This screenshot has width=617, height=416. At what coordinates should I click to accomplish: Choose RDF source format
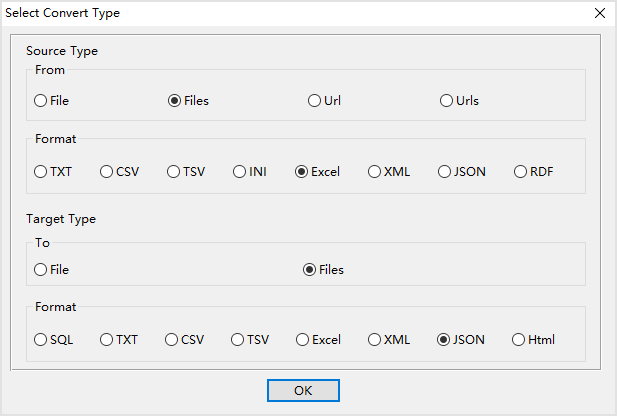click(x=521, y=172)
